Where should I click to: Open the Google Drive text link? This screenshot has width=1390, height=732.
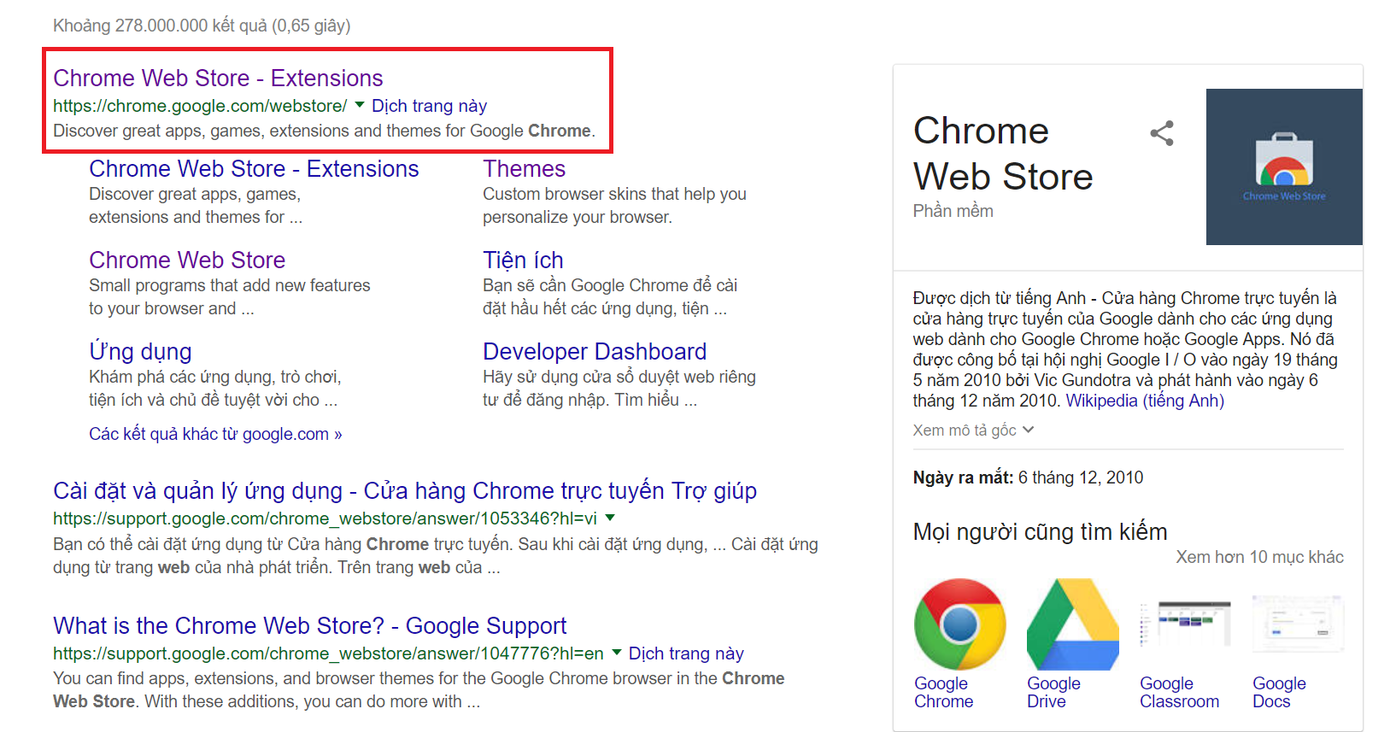[x=1054, y=692]
